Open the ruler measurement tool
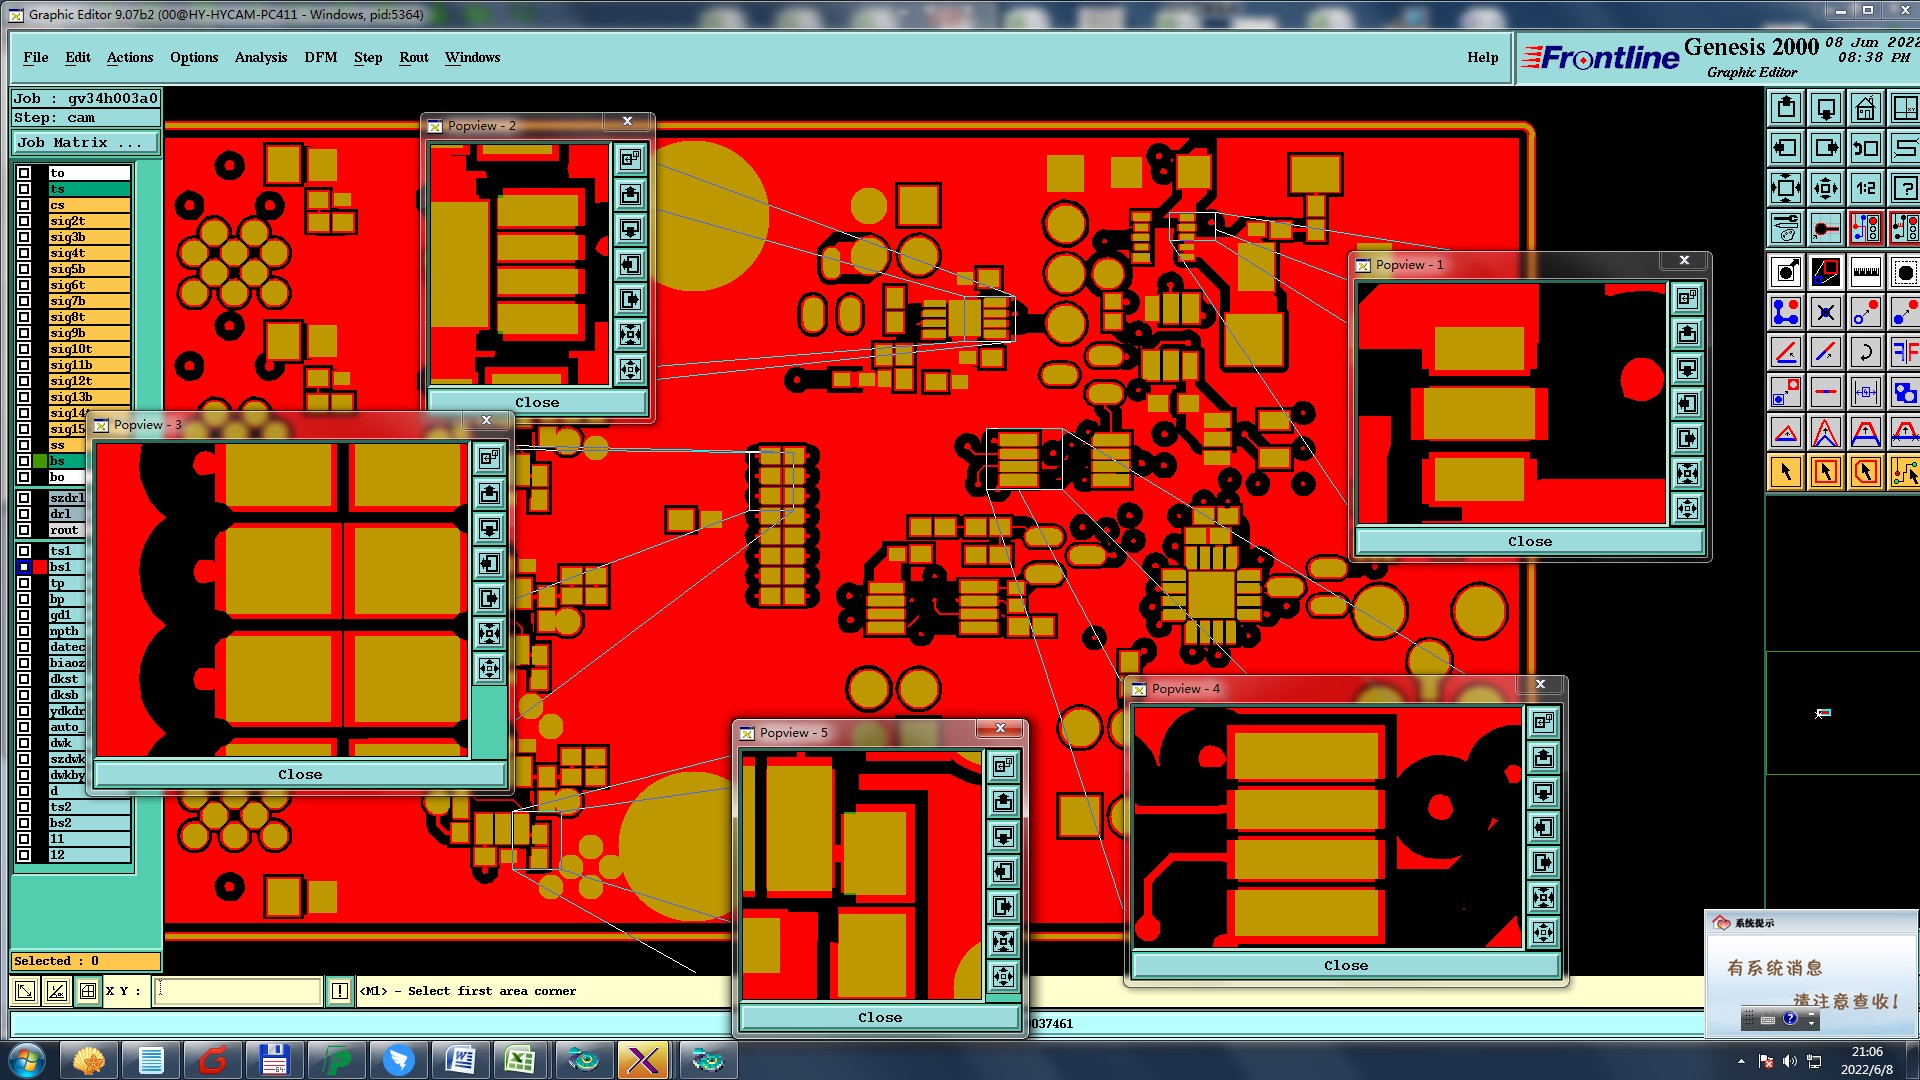Viewport: 1920px width, 1080px height. pos(1865,272)
